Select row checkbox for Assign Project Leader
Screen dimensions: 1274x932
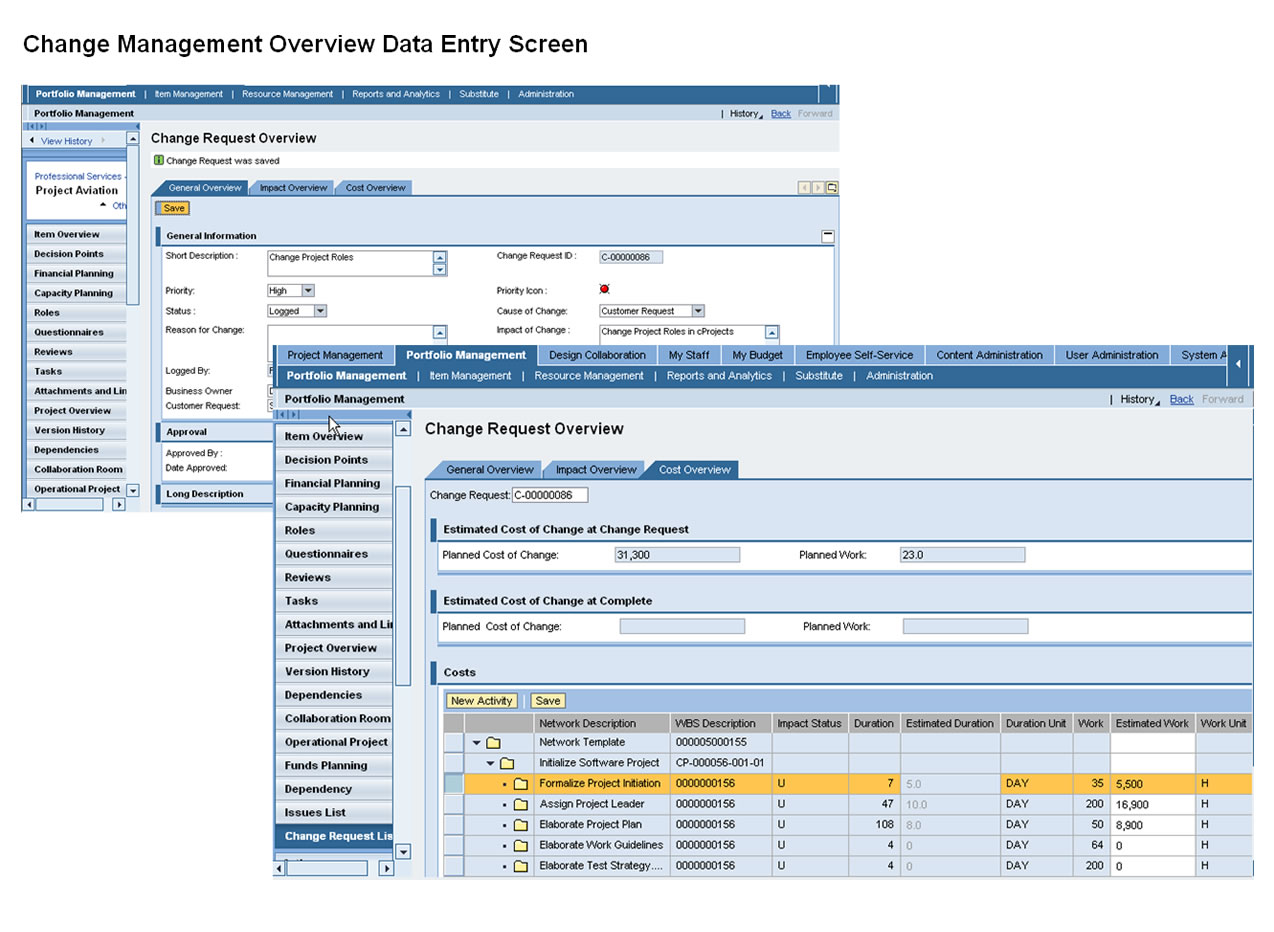pos(453,804)
